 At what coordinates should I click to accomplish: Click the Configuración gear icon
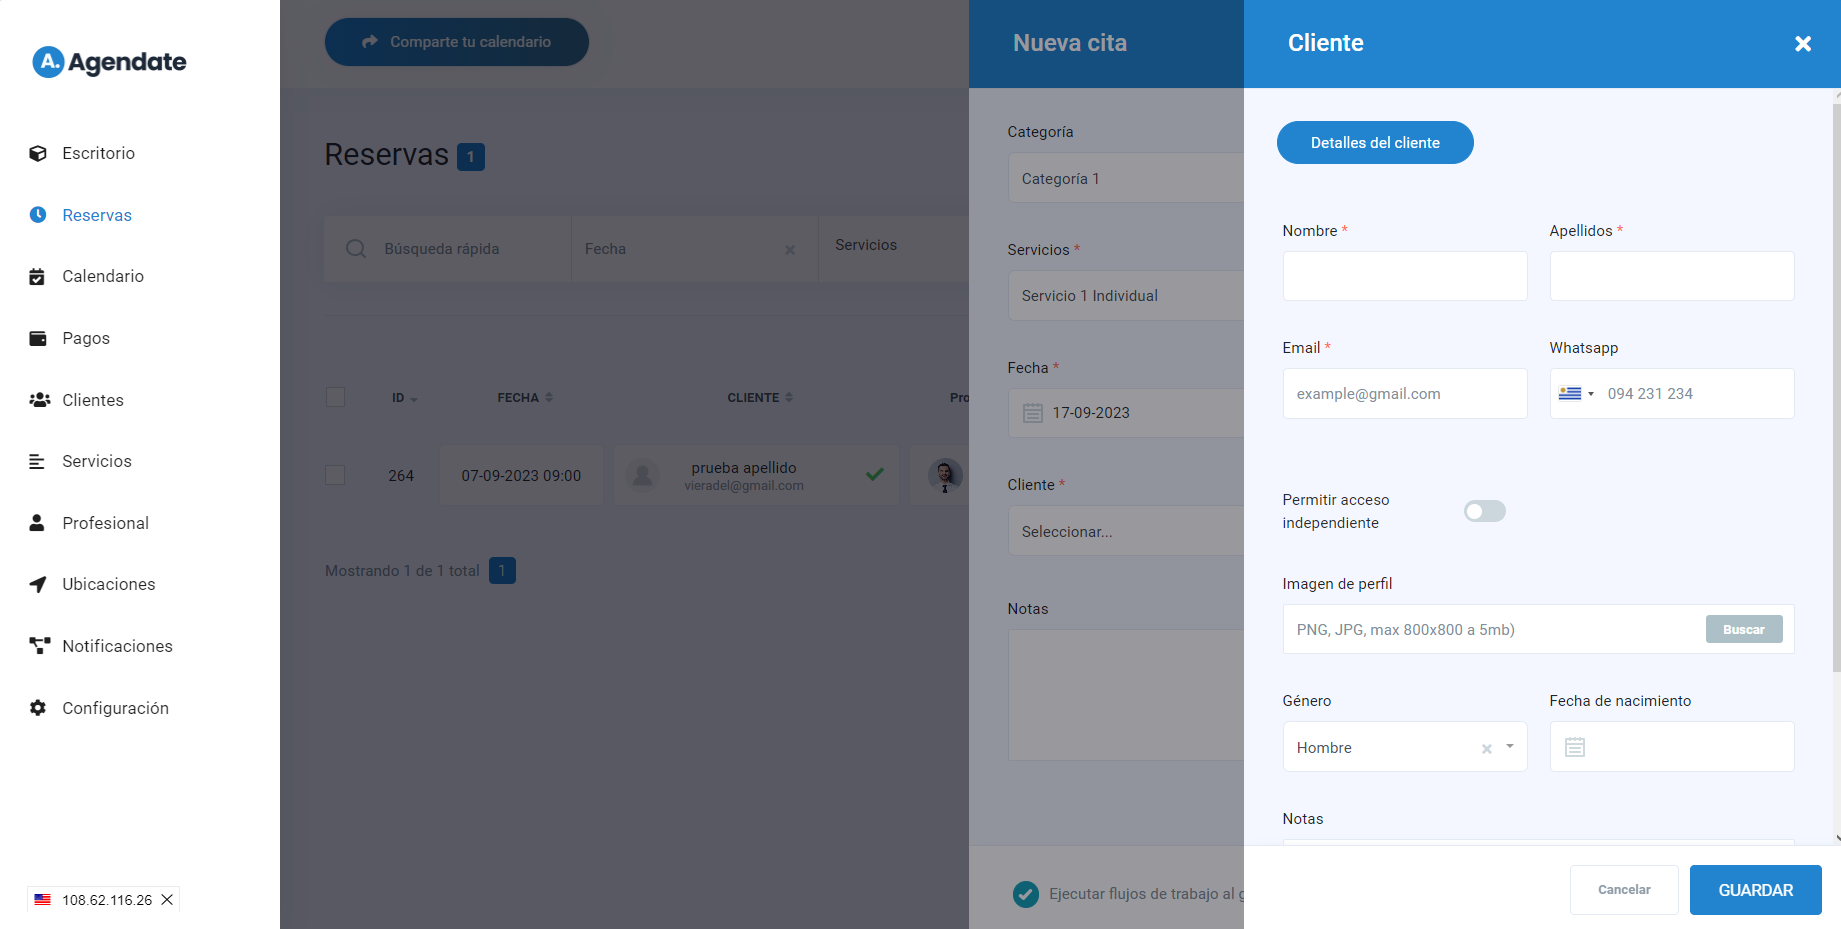click(x=38, y=708)
